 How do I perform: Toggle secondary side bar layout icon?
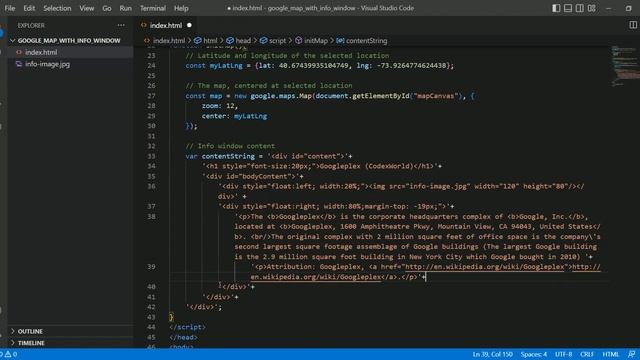(580, 8)
